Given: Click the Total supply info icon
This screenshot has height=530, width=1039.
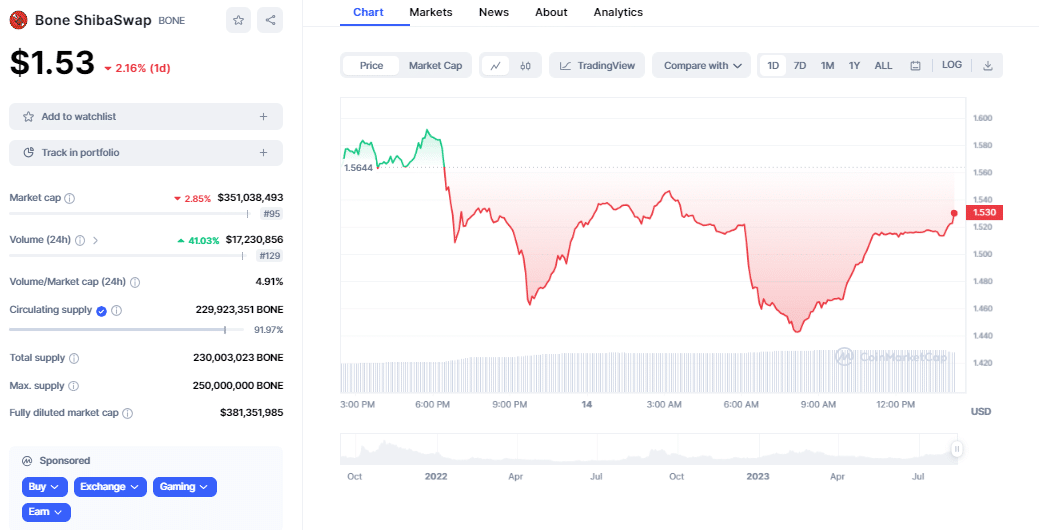Looking at the screenshot, I should pyautogui.click(x=74, y=358).
